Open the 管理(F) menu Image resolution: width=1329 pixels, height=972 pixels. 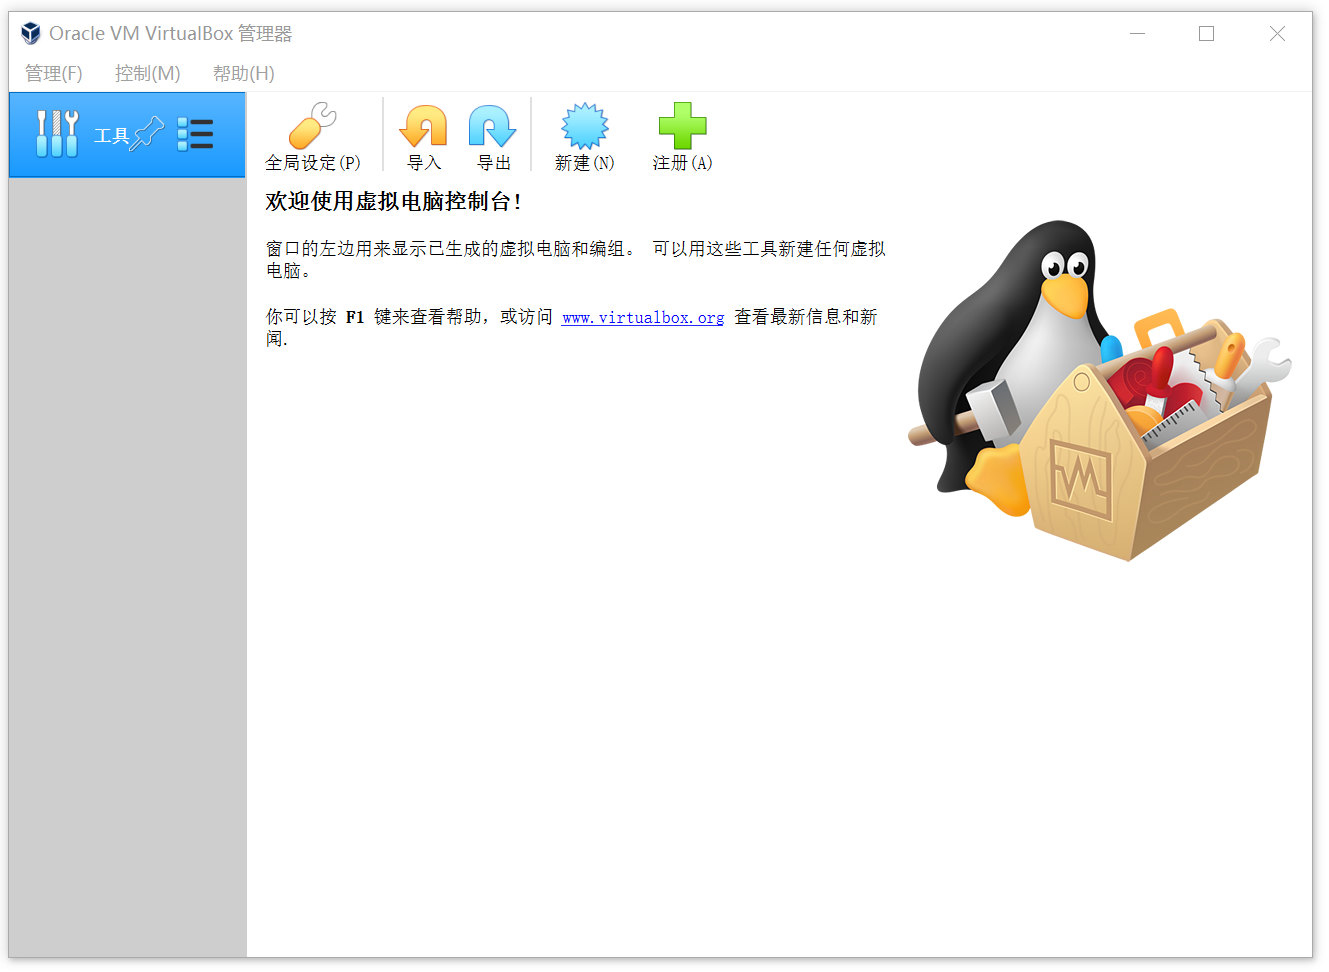coord(52,73)
